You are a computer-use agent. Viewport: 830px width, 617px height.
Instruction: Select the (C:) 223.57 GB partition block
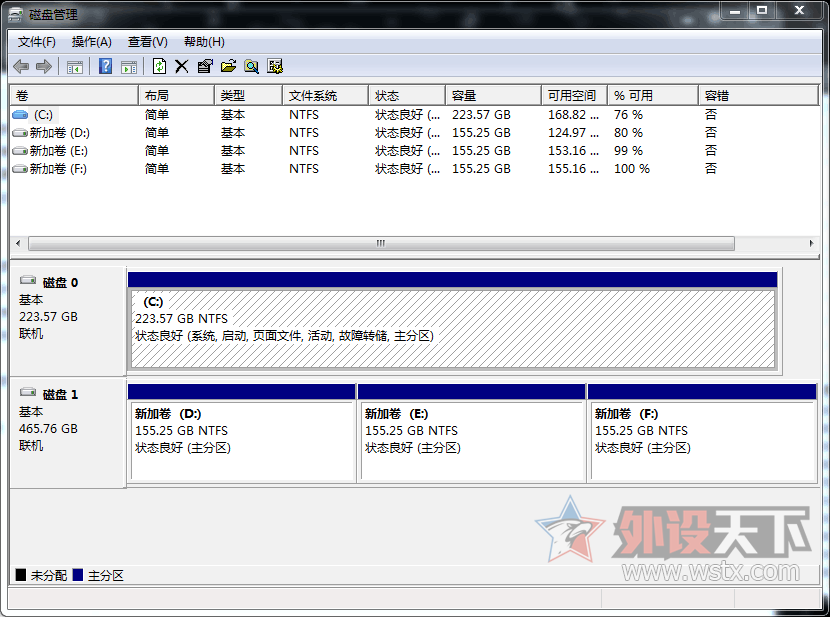point(453,321)
